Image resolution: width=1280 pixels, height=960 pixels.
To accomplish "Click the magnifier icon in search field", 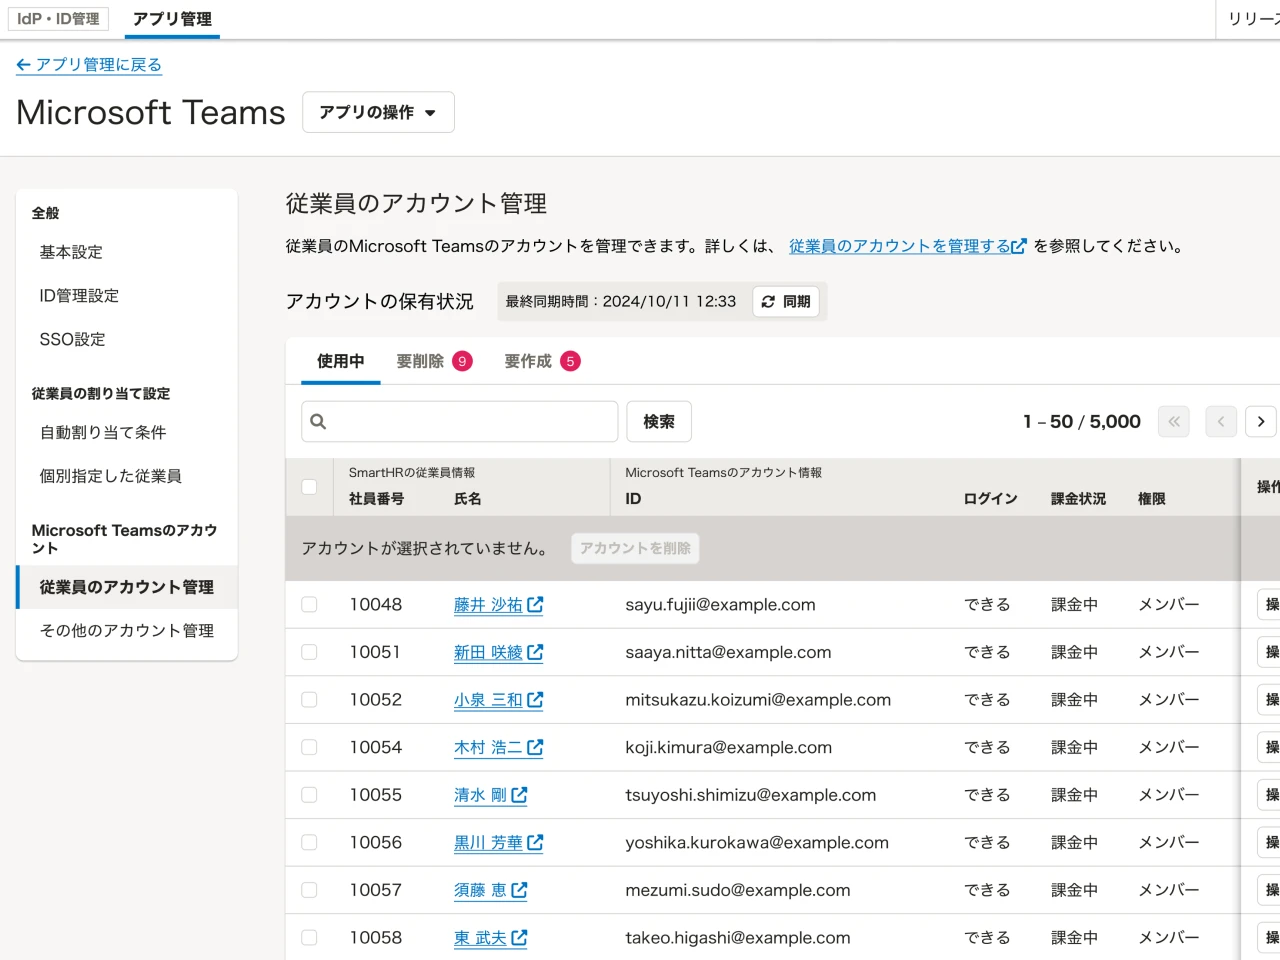I will pyautogui.click(x=318, y=422).
